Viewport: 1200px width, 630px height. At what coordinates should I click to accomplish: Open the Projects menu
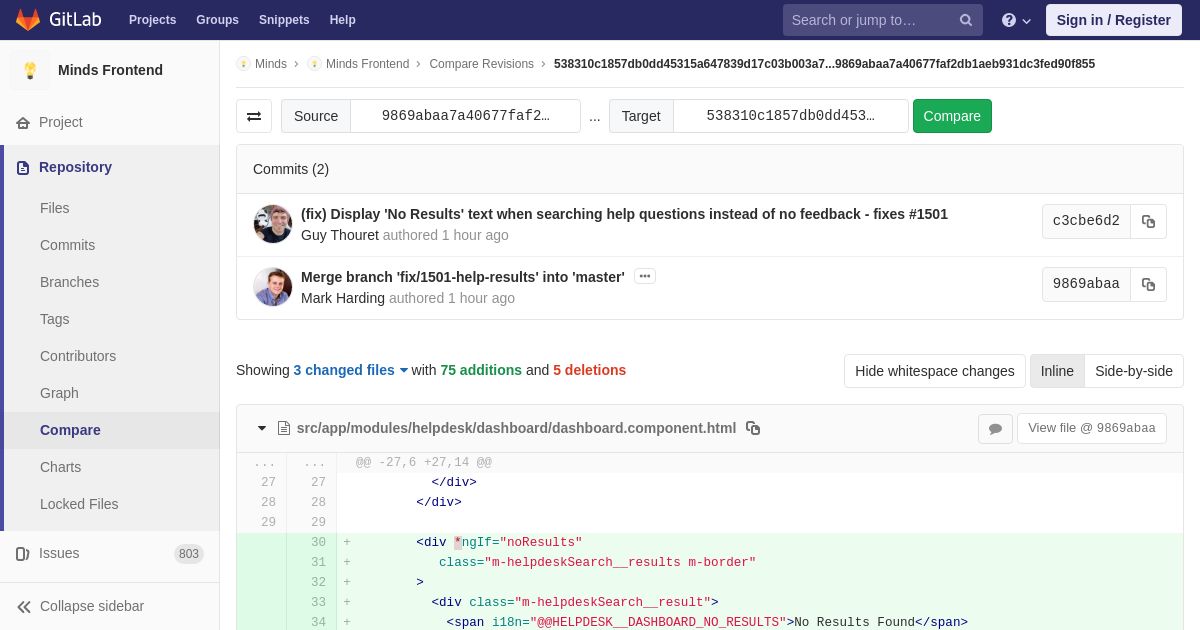pyautogui.click(x=152, y=20)
